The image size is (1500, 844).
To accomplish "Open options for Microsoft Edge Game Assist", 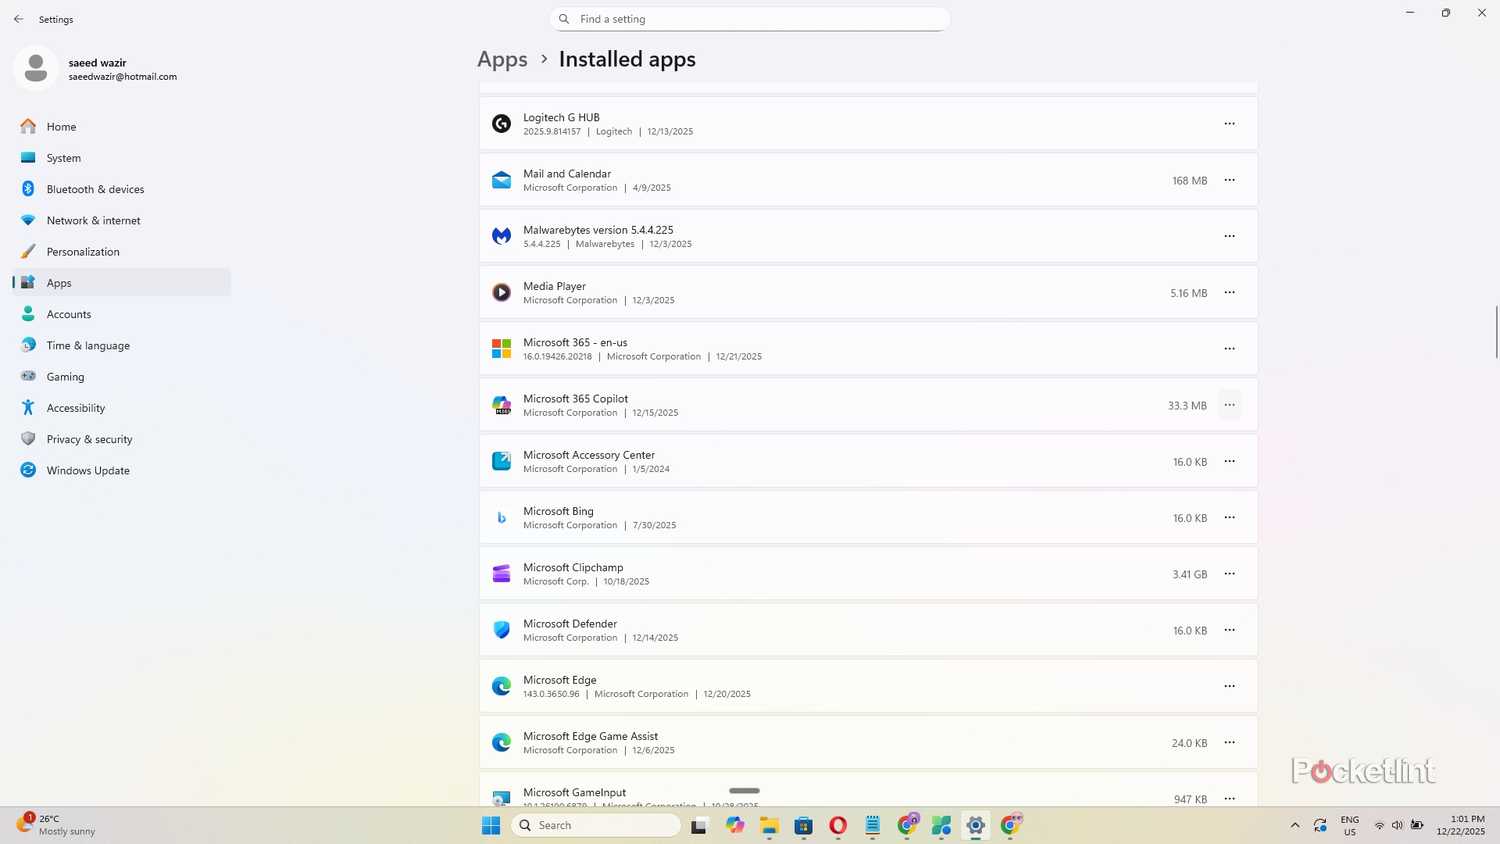I will click(1229, 743).
